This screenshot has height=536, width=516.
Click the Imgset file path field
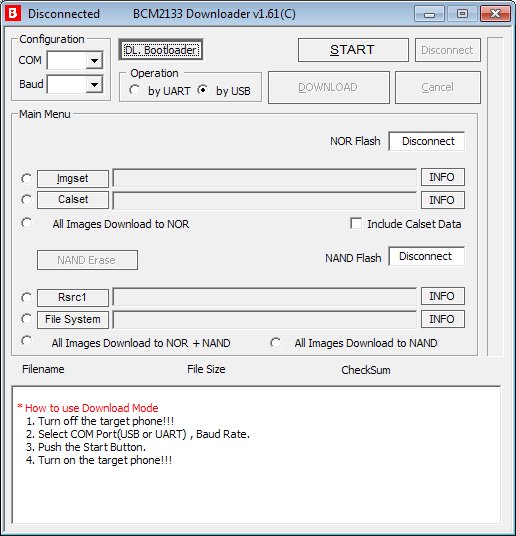point(265,177)
